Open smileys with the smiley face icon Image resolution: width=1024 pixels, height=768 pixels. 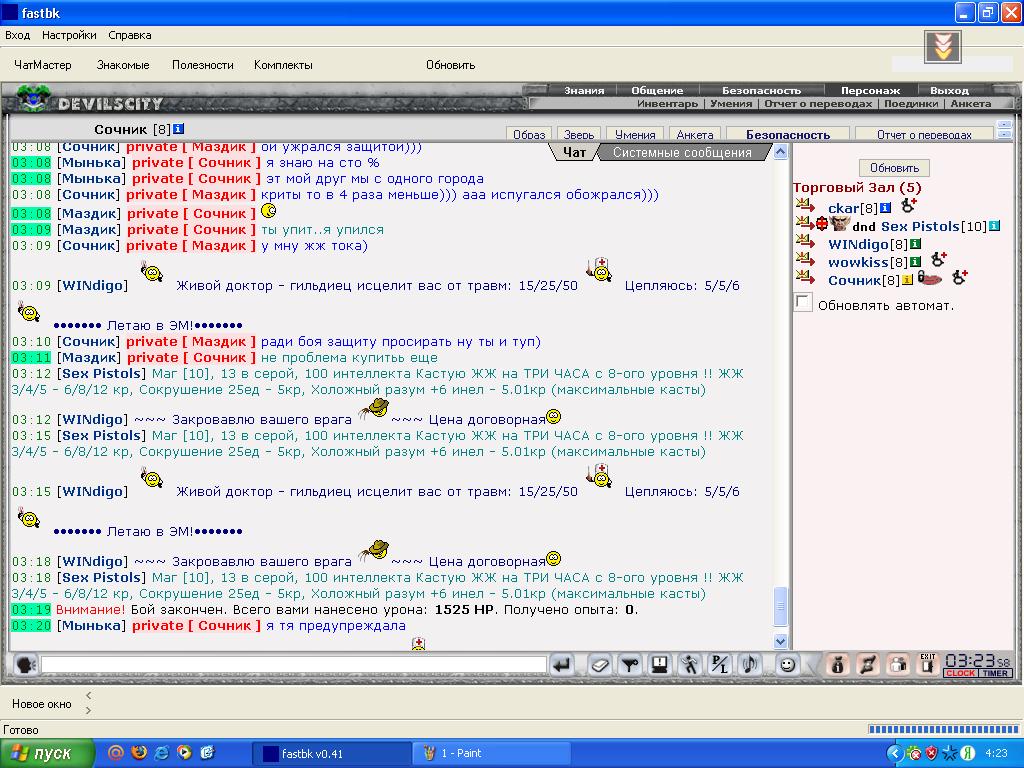tap(788, 665)
